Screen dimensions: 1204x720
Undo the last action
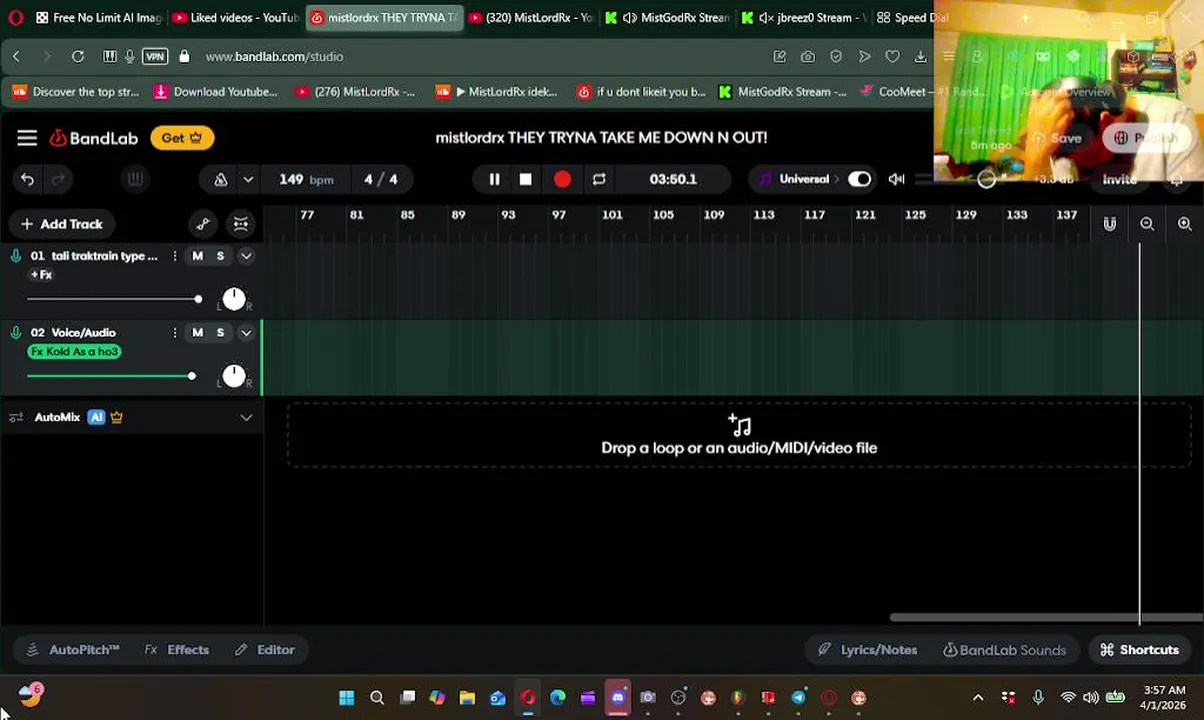point(28,180)
